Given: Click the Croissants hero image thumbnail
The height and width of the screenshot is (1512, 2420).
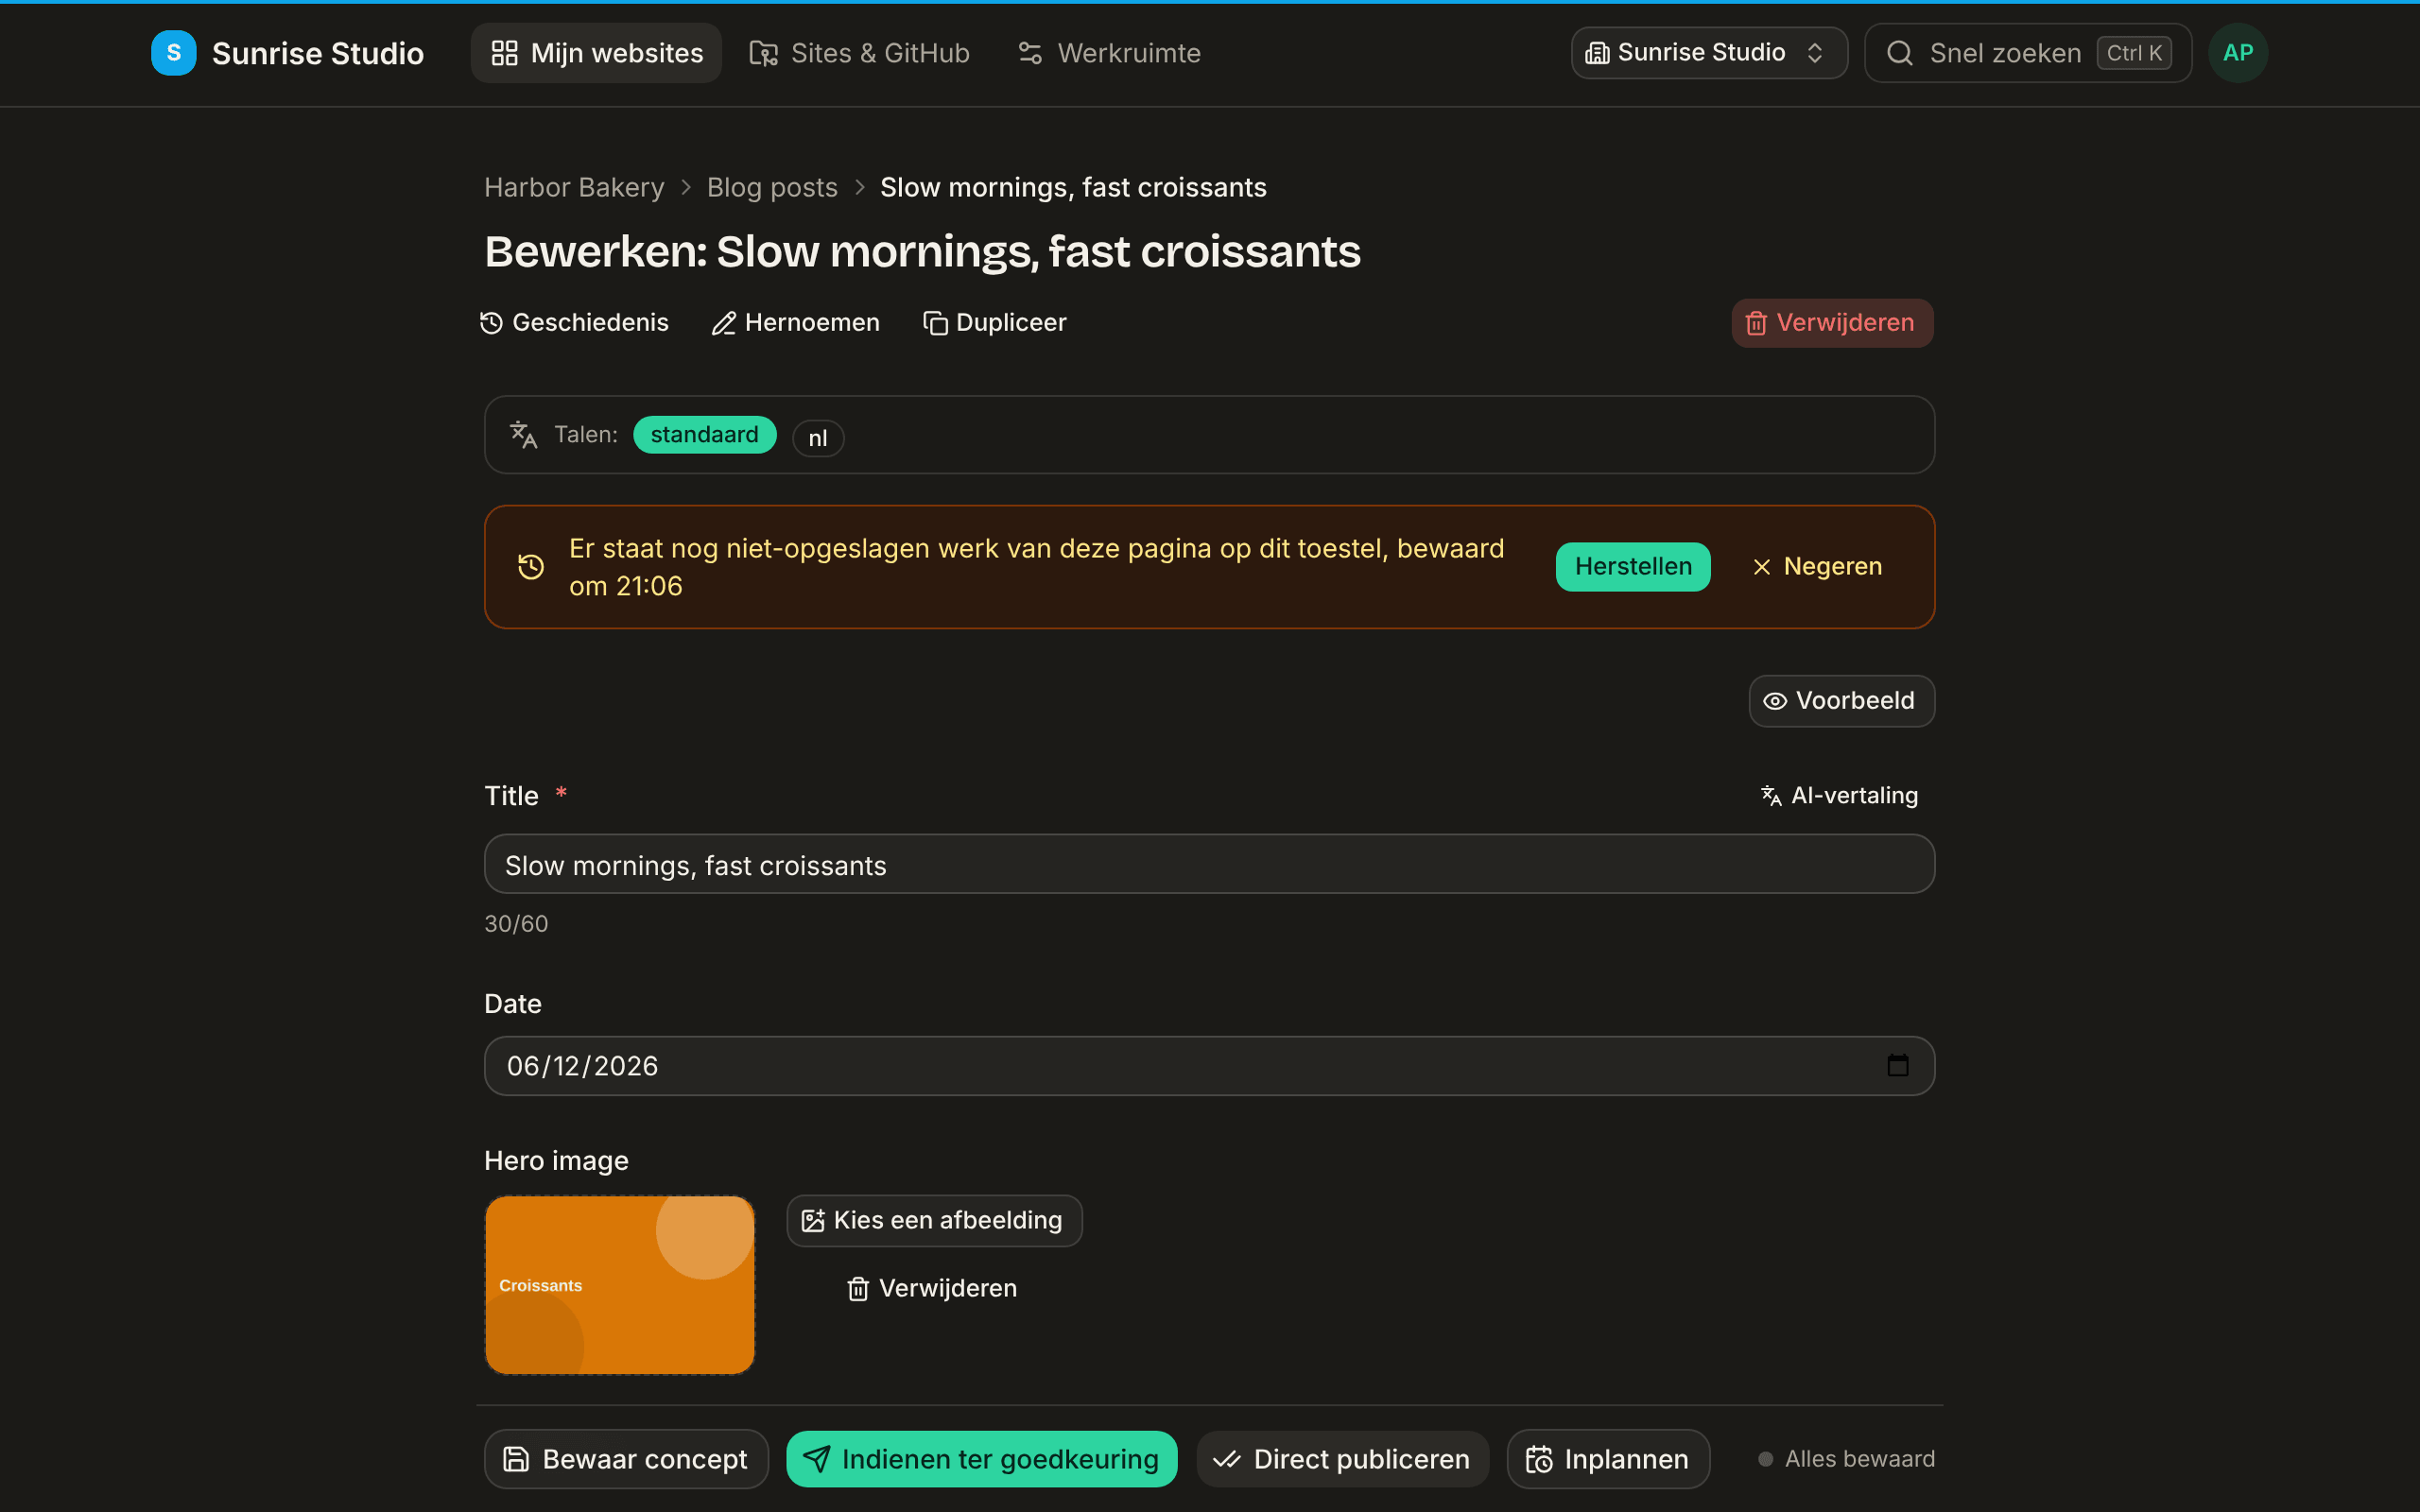Looking at the screenshot, I should coord(620,1285).
